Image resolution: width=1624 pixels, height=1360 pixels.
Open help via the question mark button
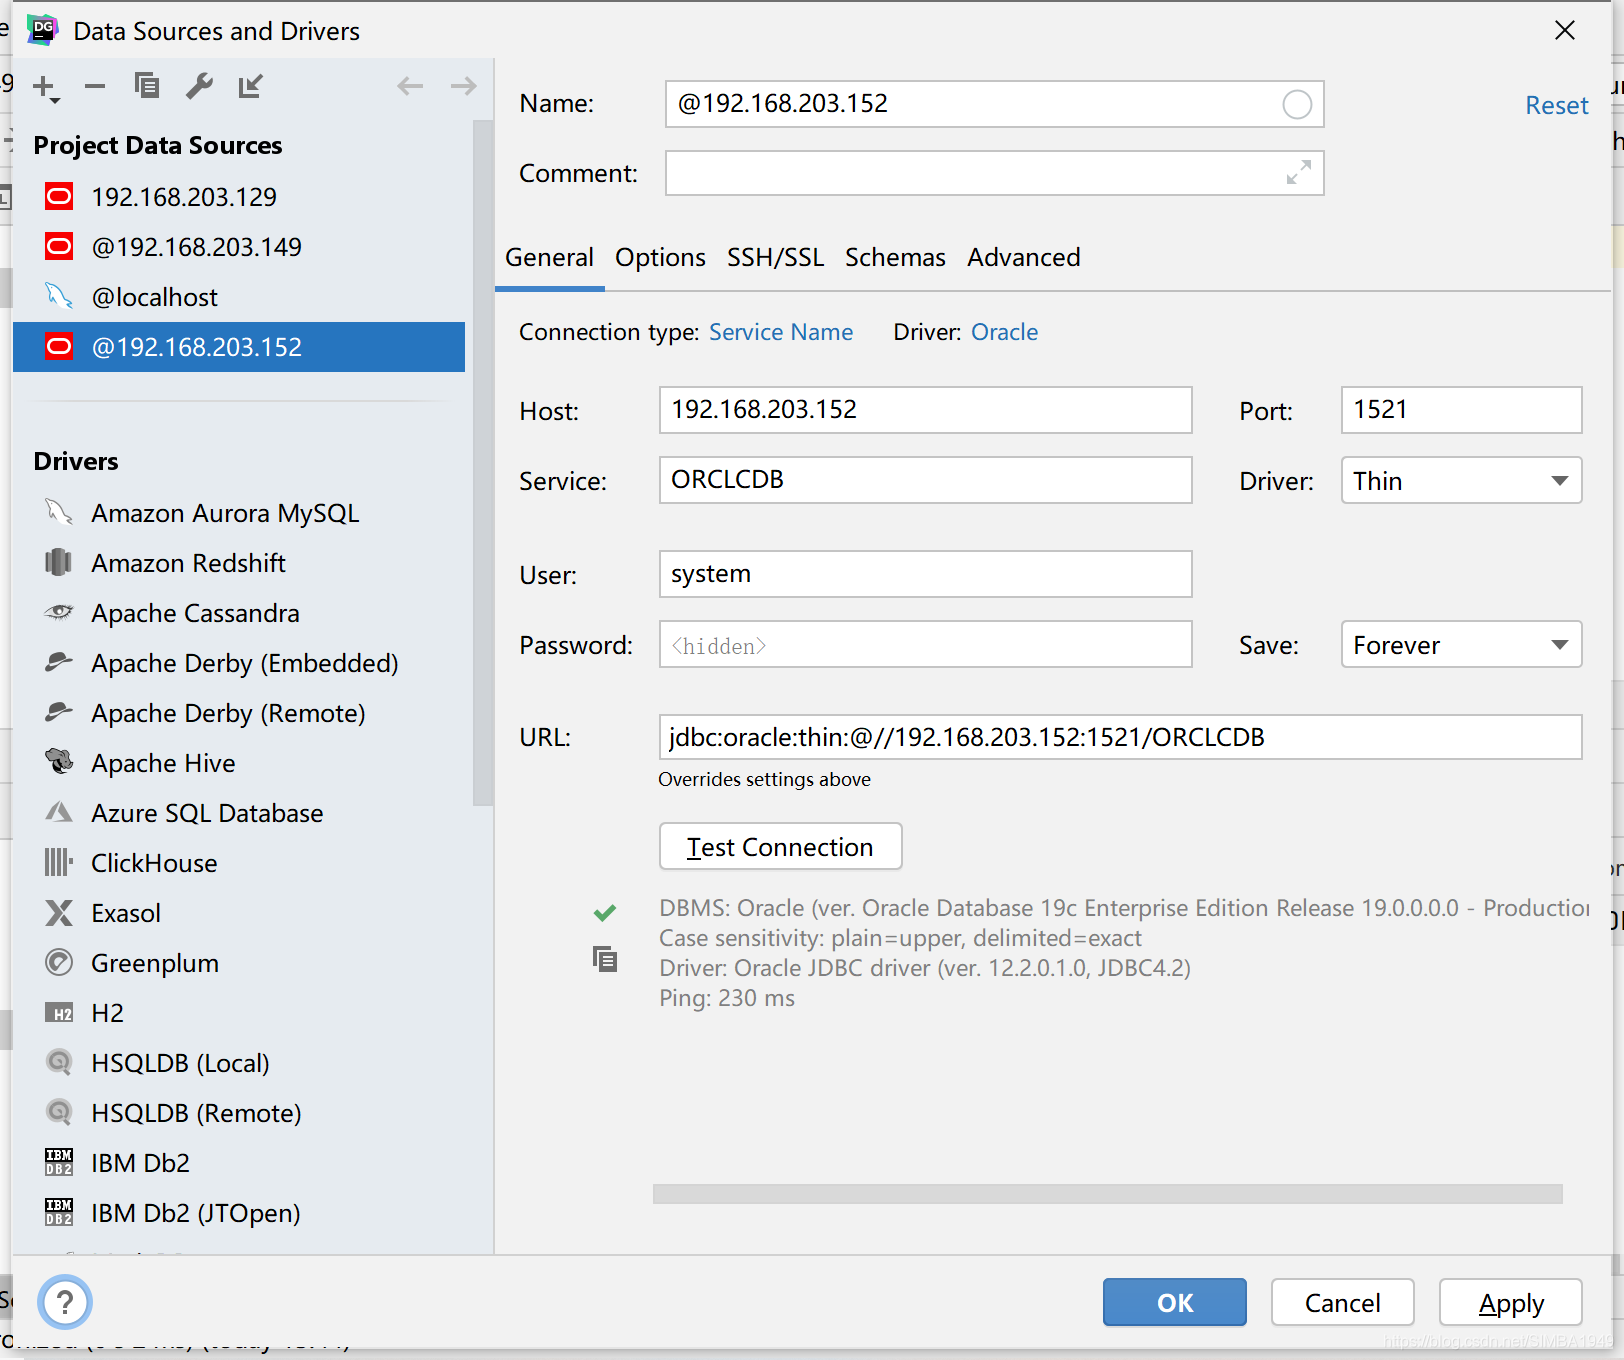pos(65,1302)
